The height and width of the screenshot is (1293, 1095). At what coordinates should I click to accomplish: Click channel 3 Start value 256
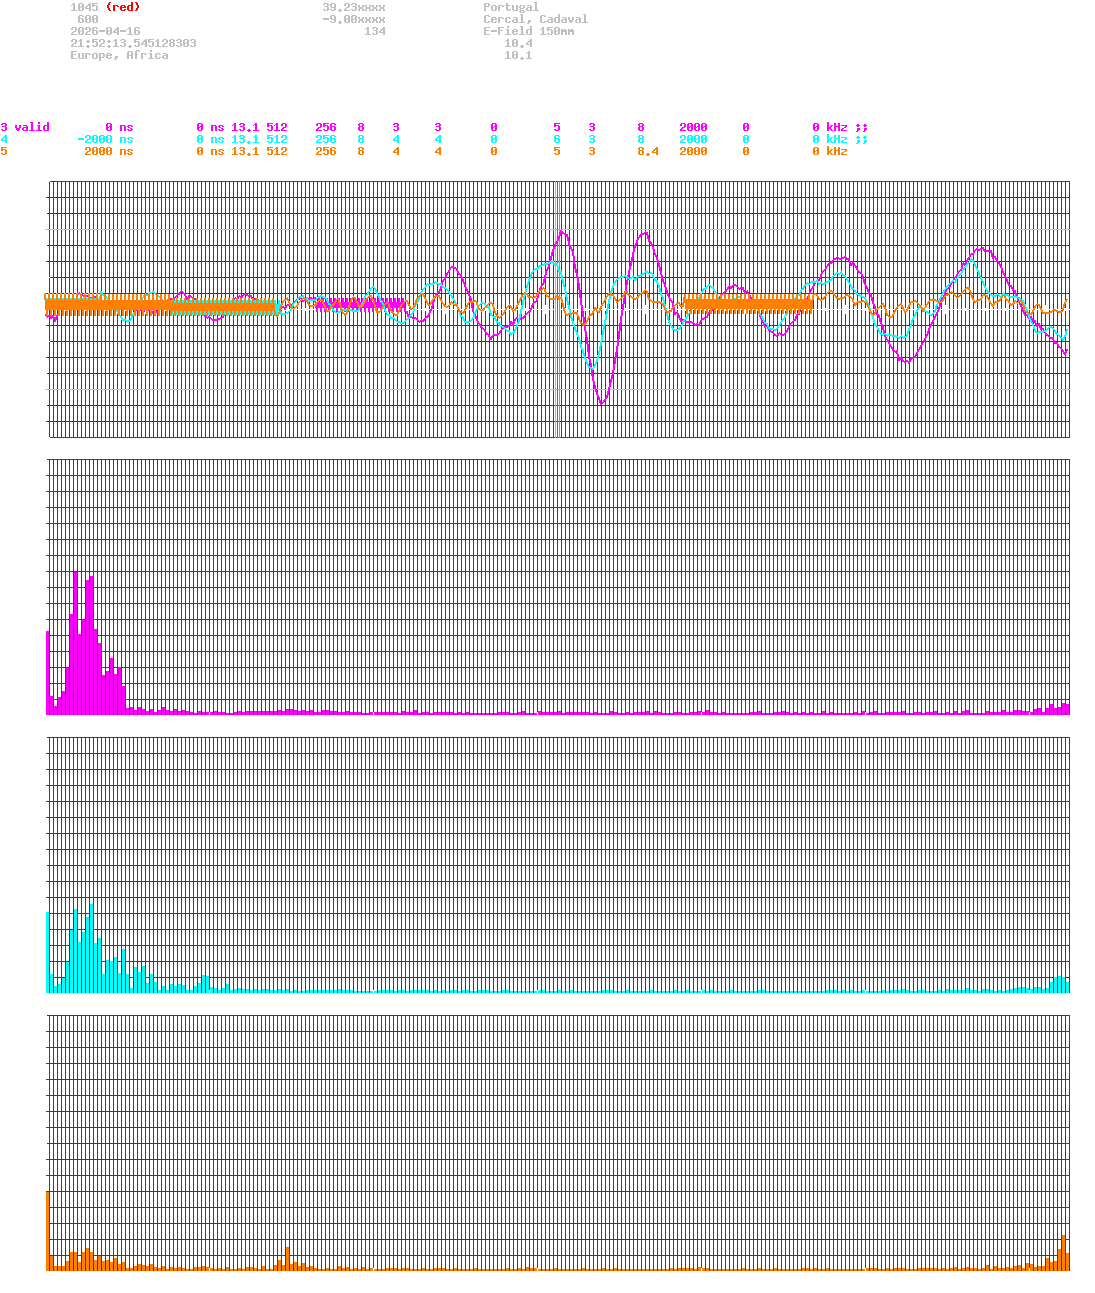tap(324, 127)
